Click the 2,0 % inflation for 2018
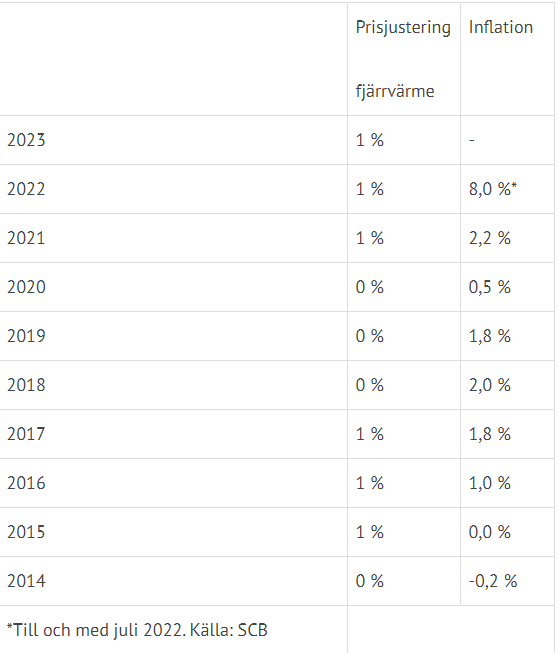 pos(489,385)
